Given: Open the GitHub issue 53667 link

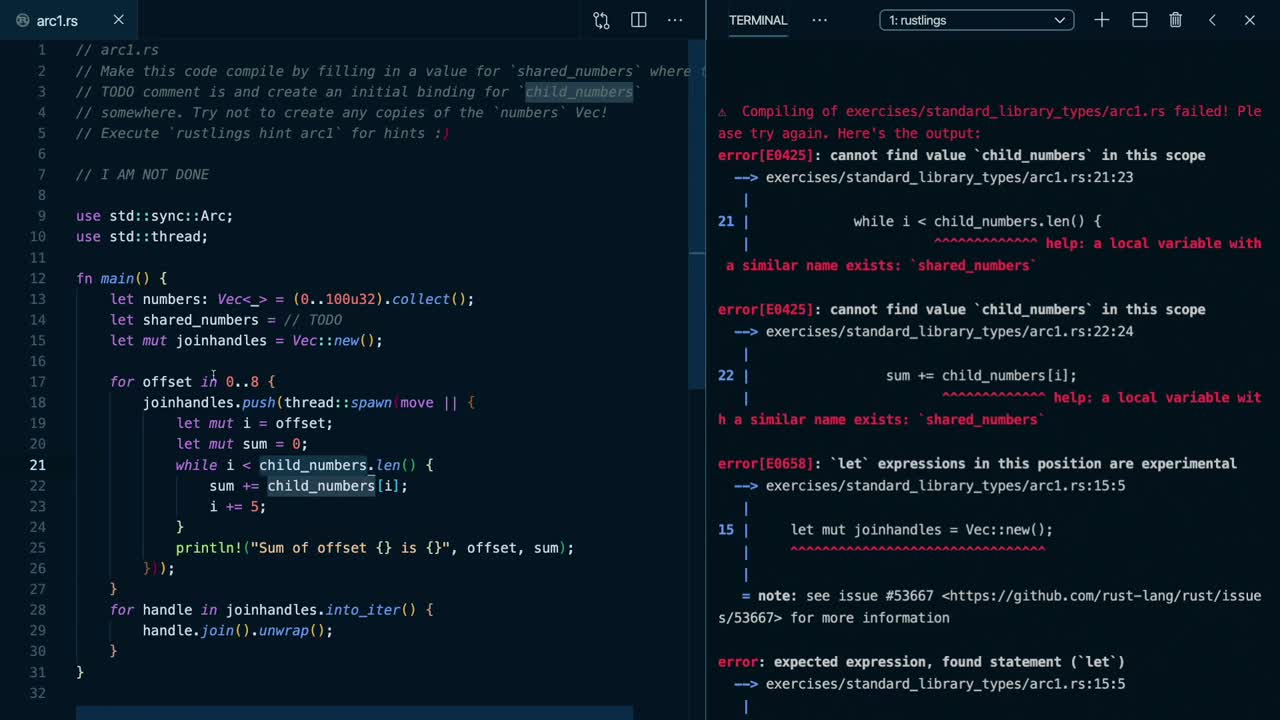Looking at the screenshot, I should point(1100,596).
